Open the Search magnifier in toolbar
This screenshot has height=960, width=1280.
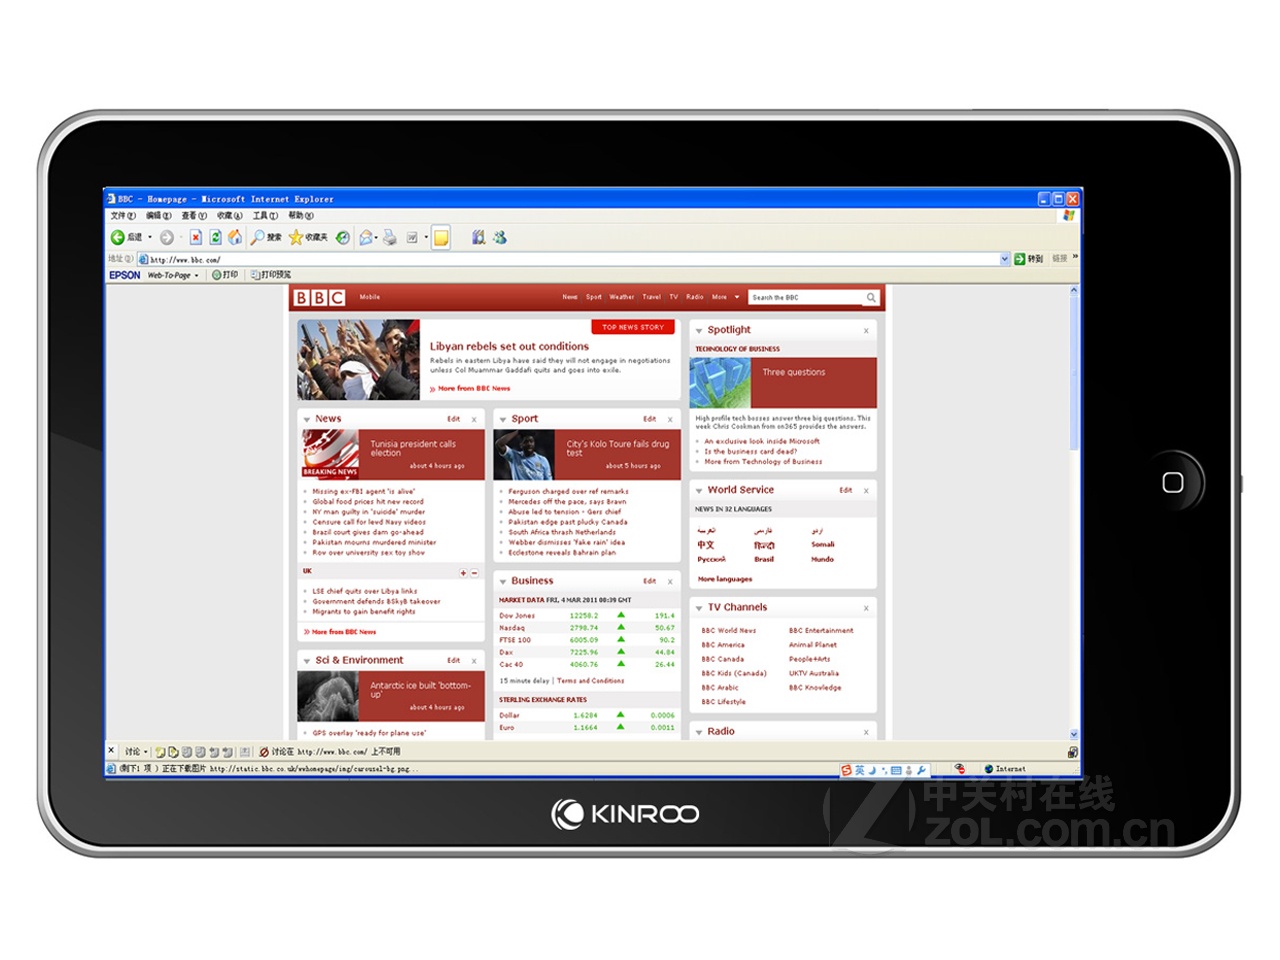[x=266, y=237]
